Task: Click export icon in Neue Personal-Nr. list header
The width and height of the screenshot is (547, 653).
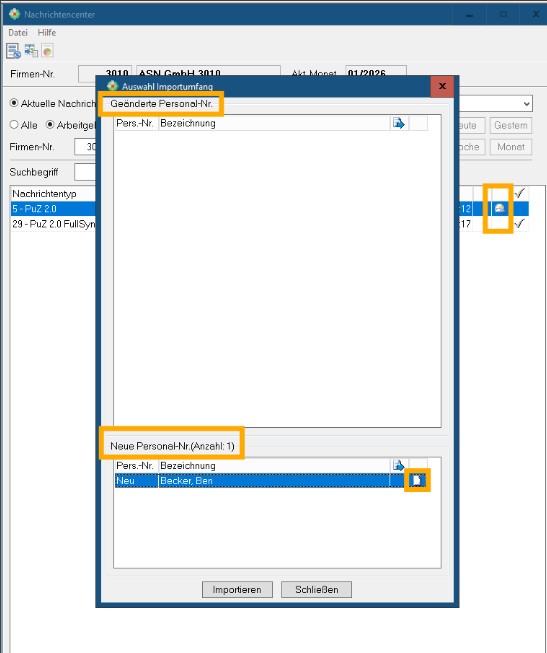Action: click(399, 466)
